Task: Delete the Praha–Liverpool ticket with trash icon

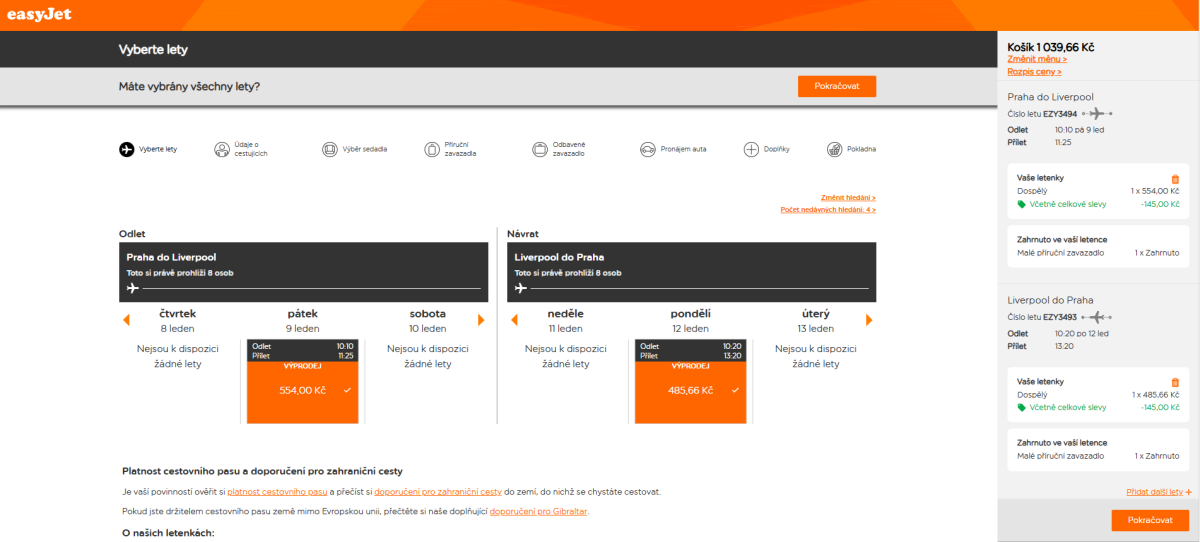Action: (x=1175, y=179)
